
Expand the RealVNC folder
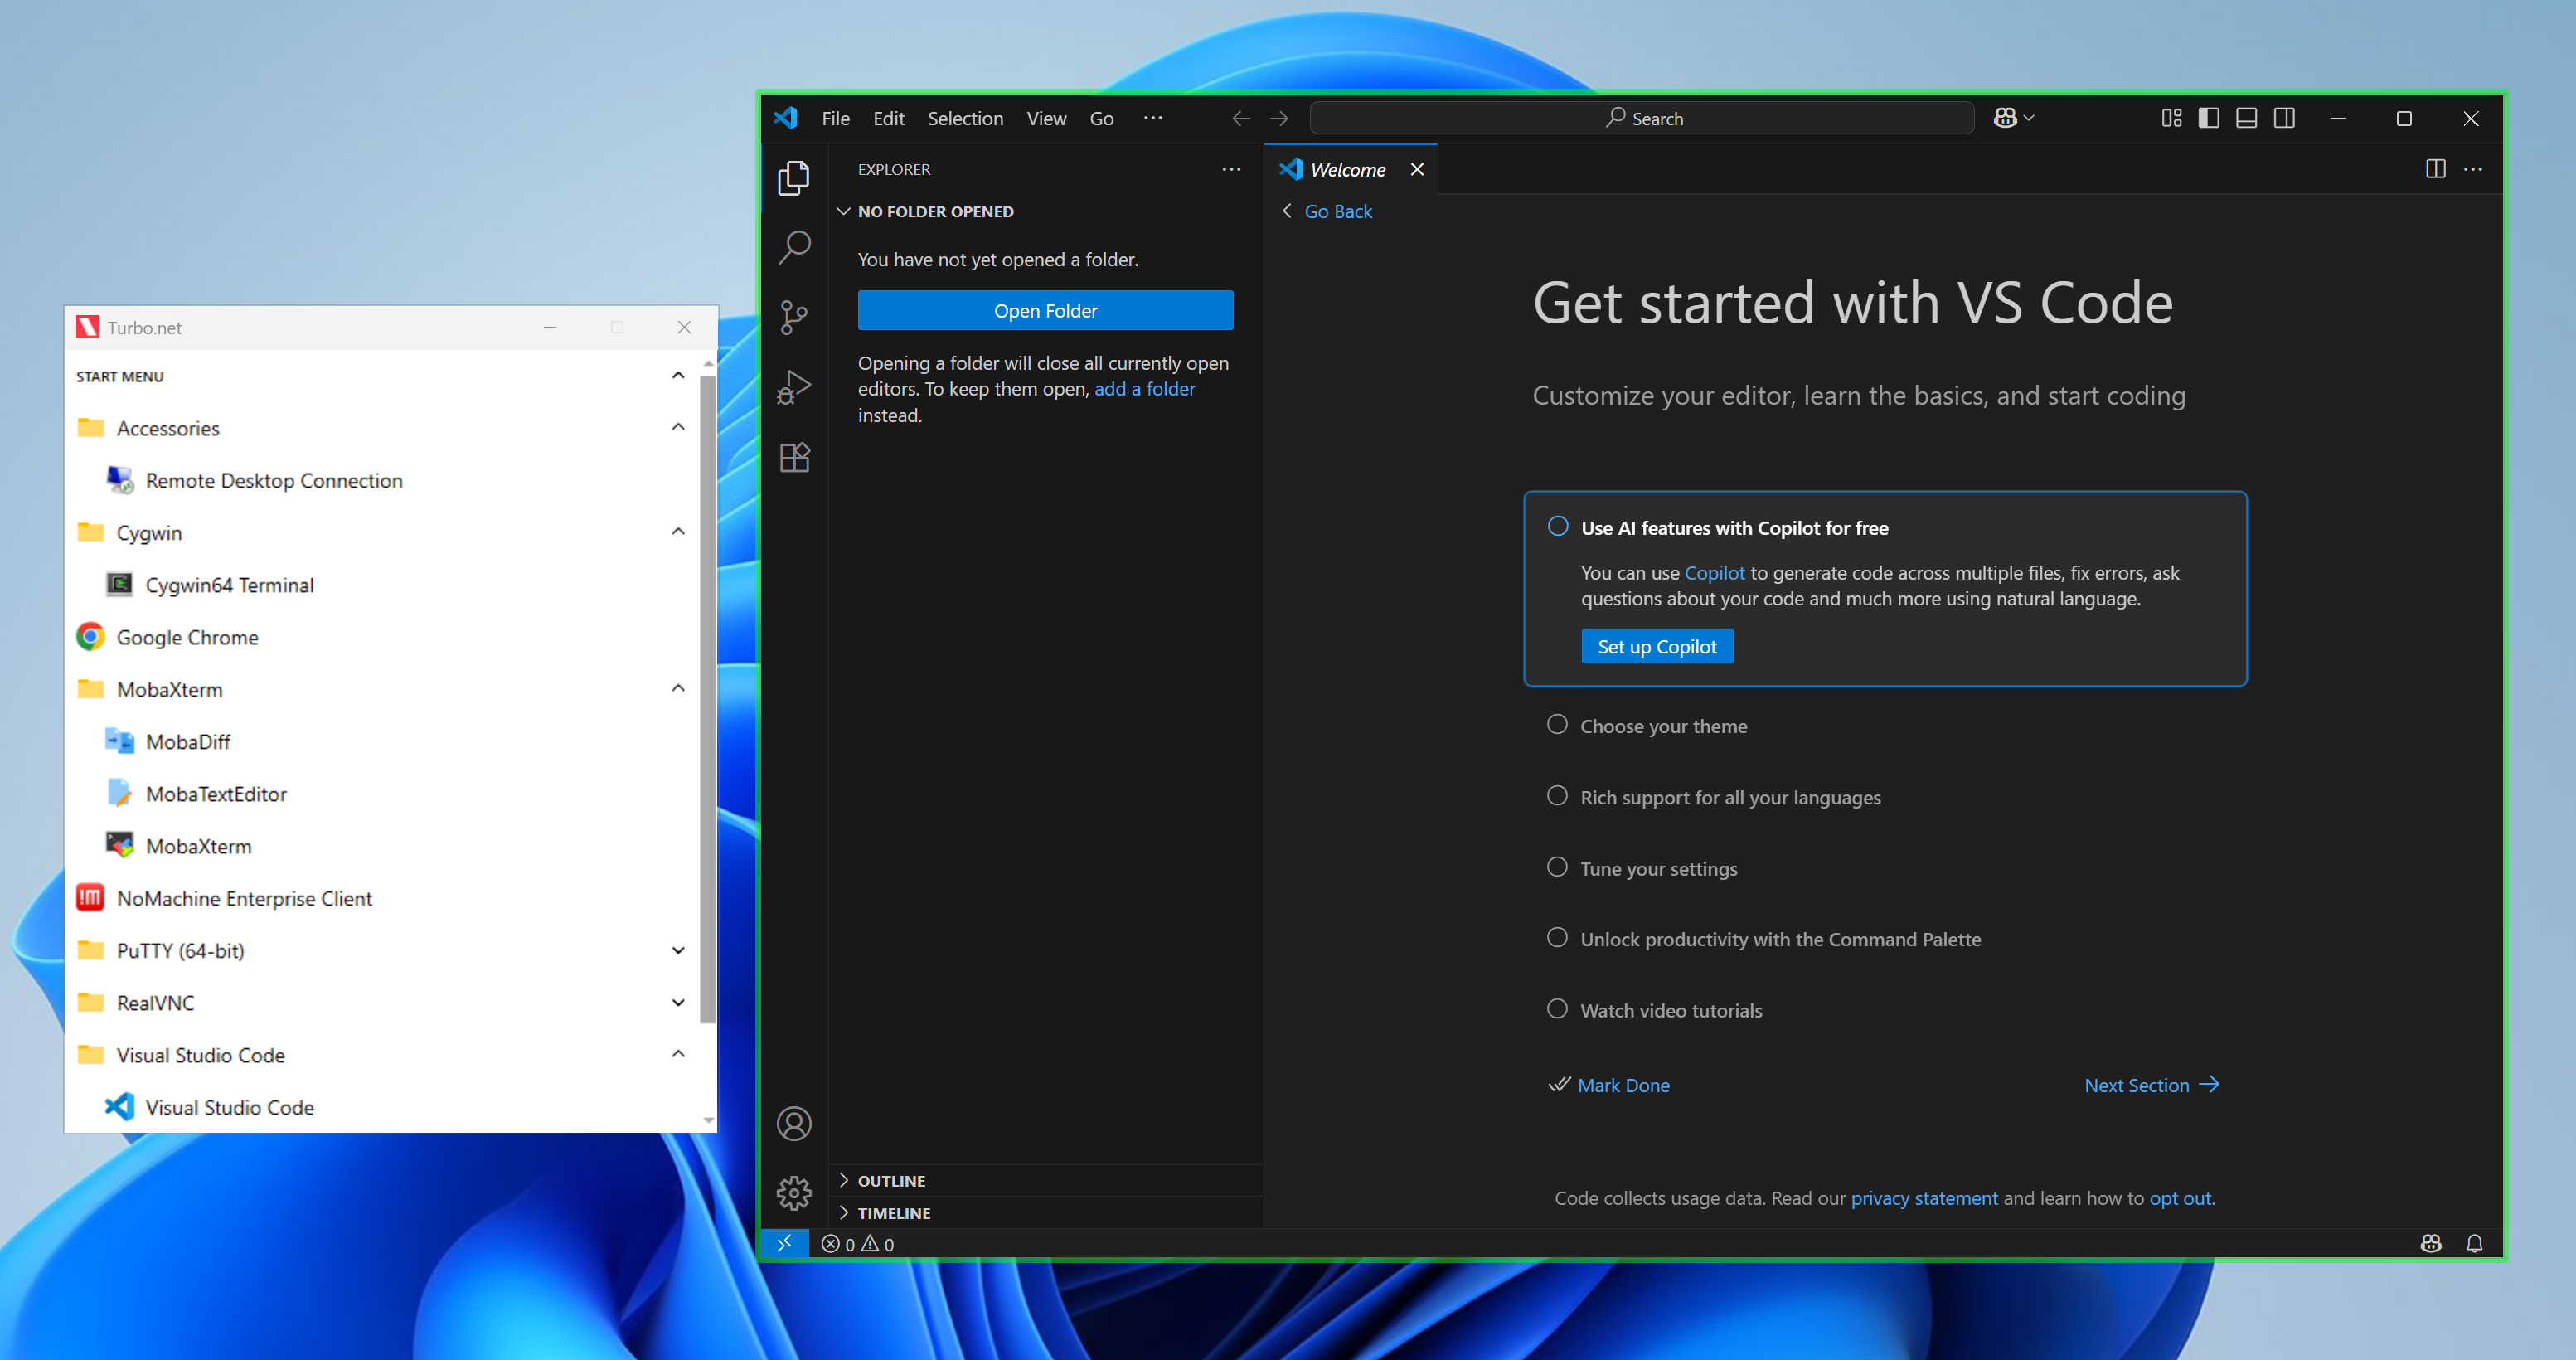point(678,1002)
